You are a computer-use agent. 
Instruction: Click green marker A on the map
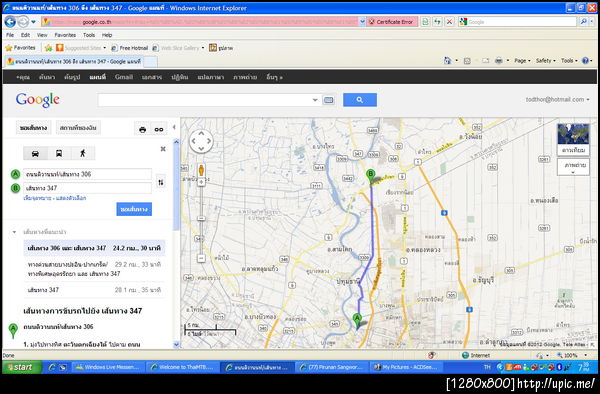click(357, 321)
